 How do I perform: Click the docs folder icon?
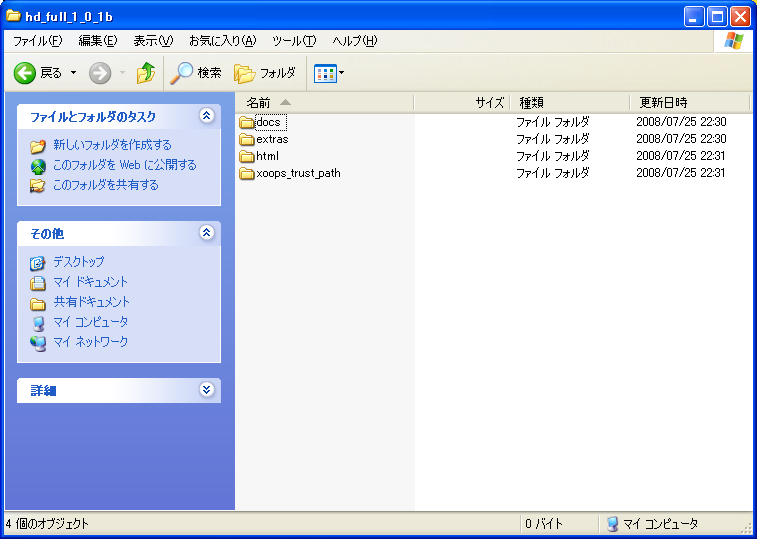(x=247, y=122)
